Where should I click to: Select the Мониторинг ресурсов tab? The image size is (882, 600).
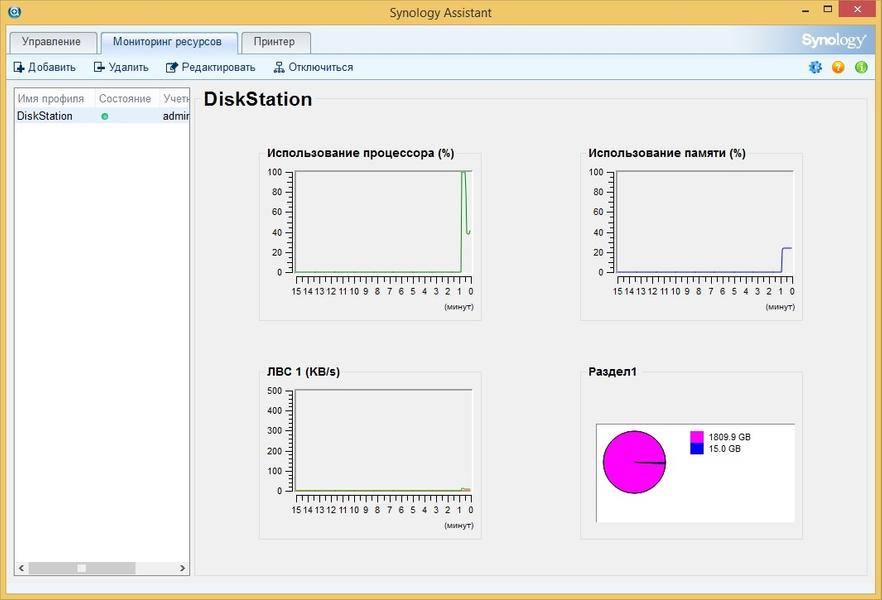click(x=167, y=42)
